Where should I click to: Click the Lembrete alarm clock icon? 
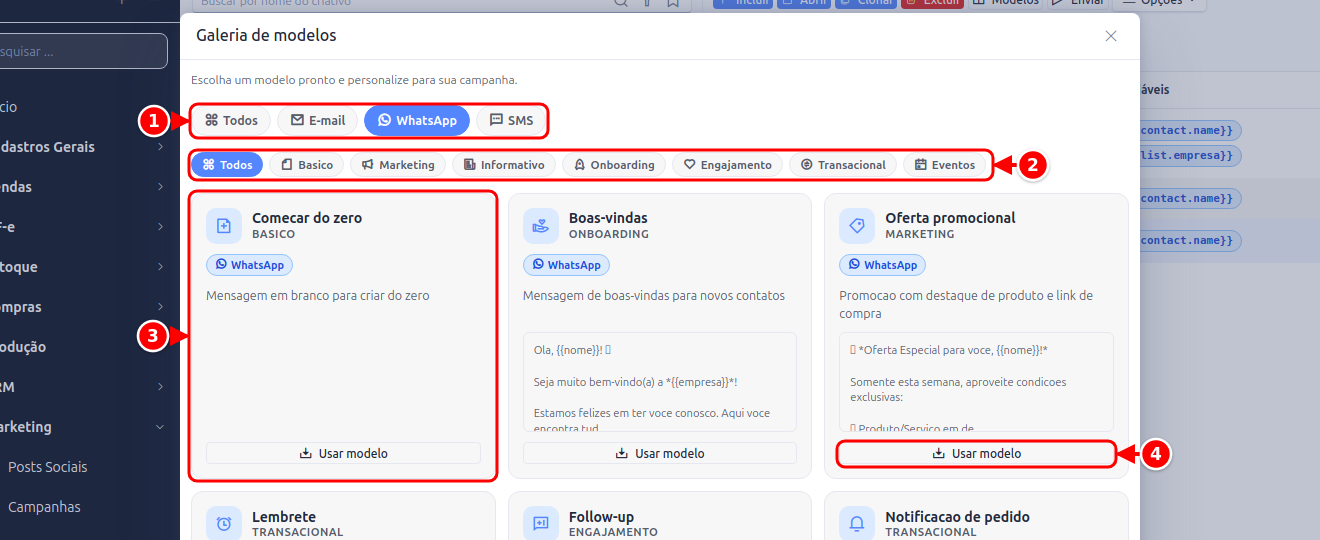point(224,523)
